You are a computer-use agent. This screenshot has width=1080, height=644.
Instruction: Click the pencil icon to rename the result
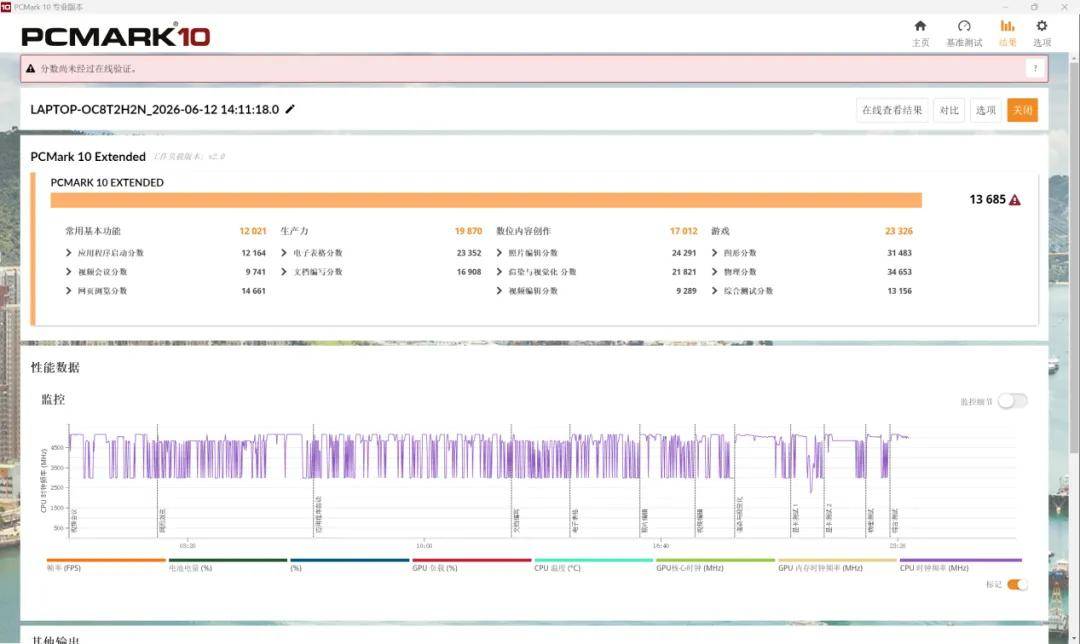coord(290,109)
